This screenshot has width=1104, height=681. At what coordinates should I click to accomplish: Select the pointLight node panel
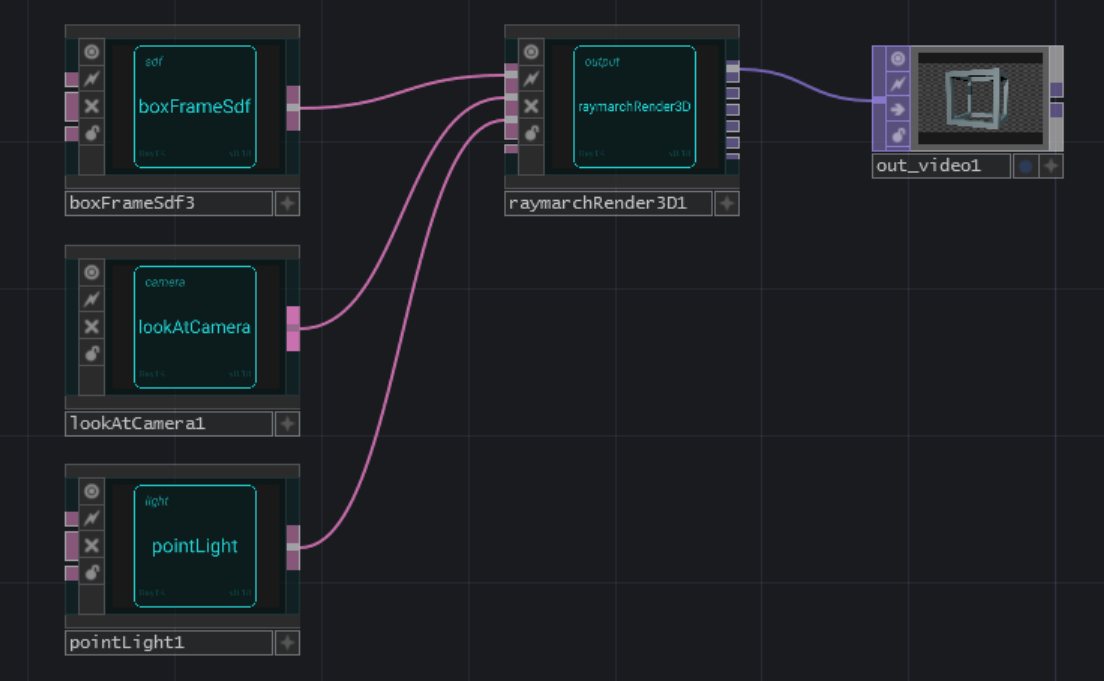pos(195,546)
